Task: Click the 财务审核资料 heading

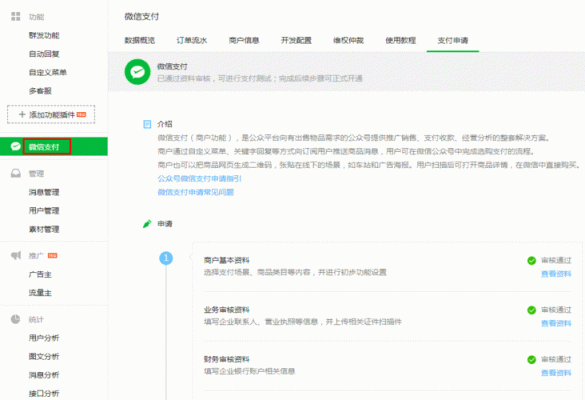Action: 226,359
